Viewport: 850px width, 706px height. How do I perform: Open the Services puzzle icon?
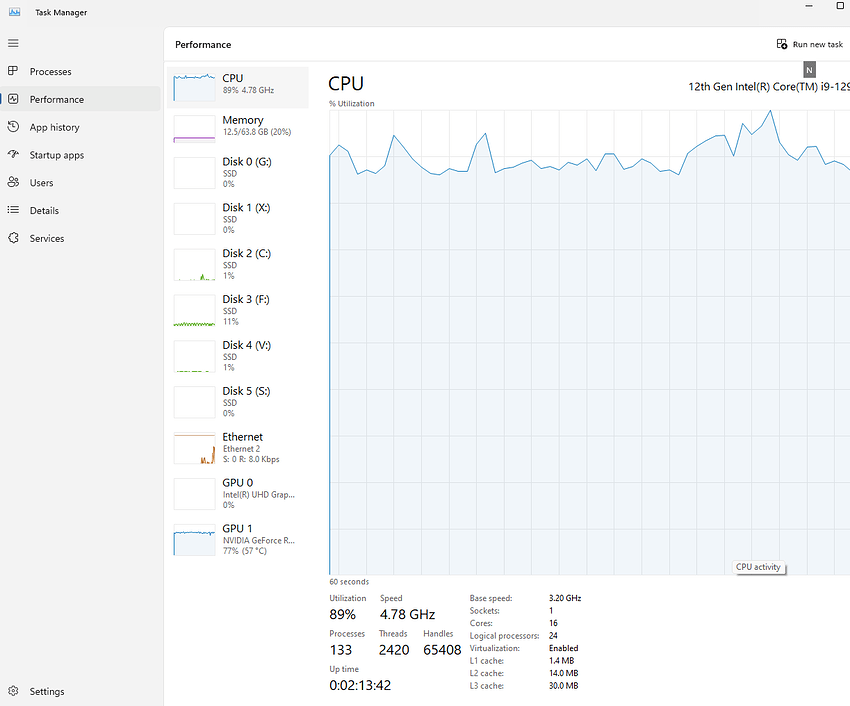13,238
